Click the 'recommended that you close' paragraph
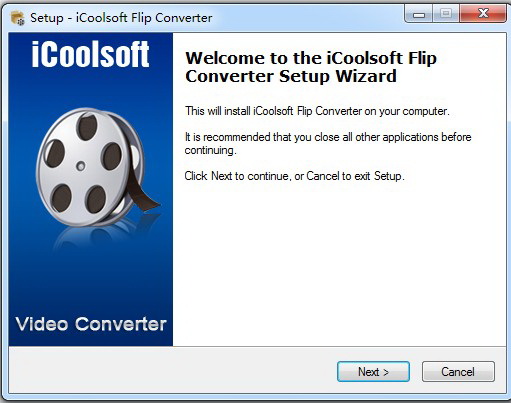Viewport: 511px width, 403px height. tap(328, 143)
